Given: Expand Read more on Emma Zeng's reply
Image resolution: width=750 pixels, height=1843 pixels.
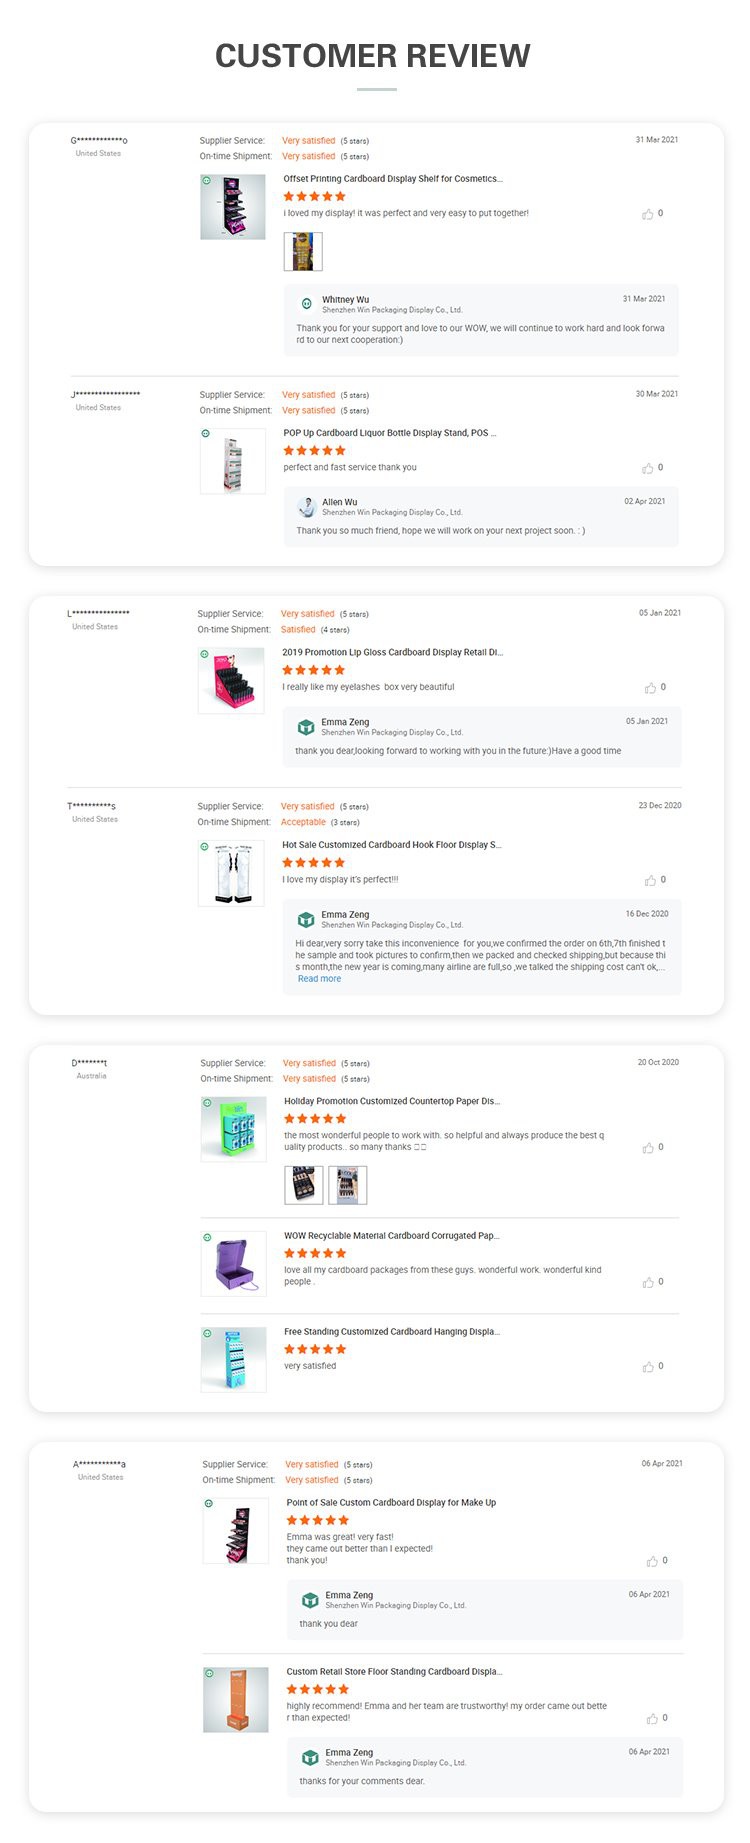Looking at the screenshot, I should (319, 978).
